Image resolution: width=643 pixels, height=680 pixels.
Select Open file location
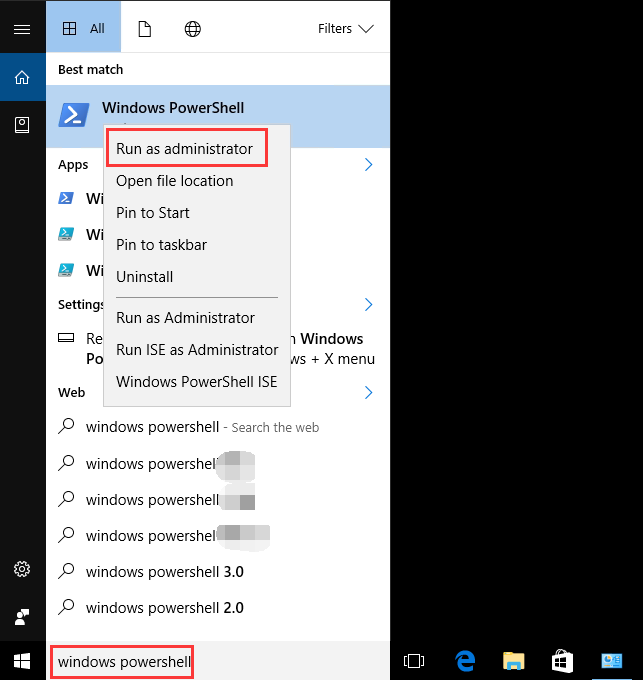click(175, 181)
